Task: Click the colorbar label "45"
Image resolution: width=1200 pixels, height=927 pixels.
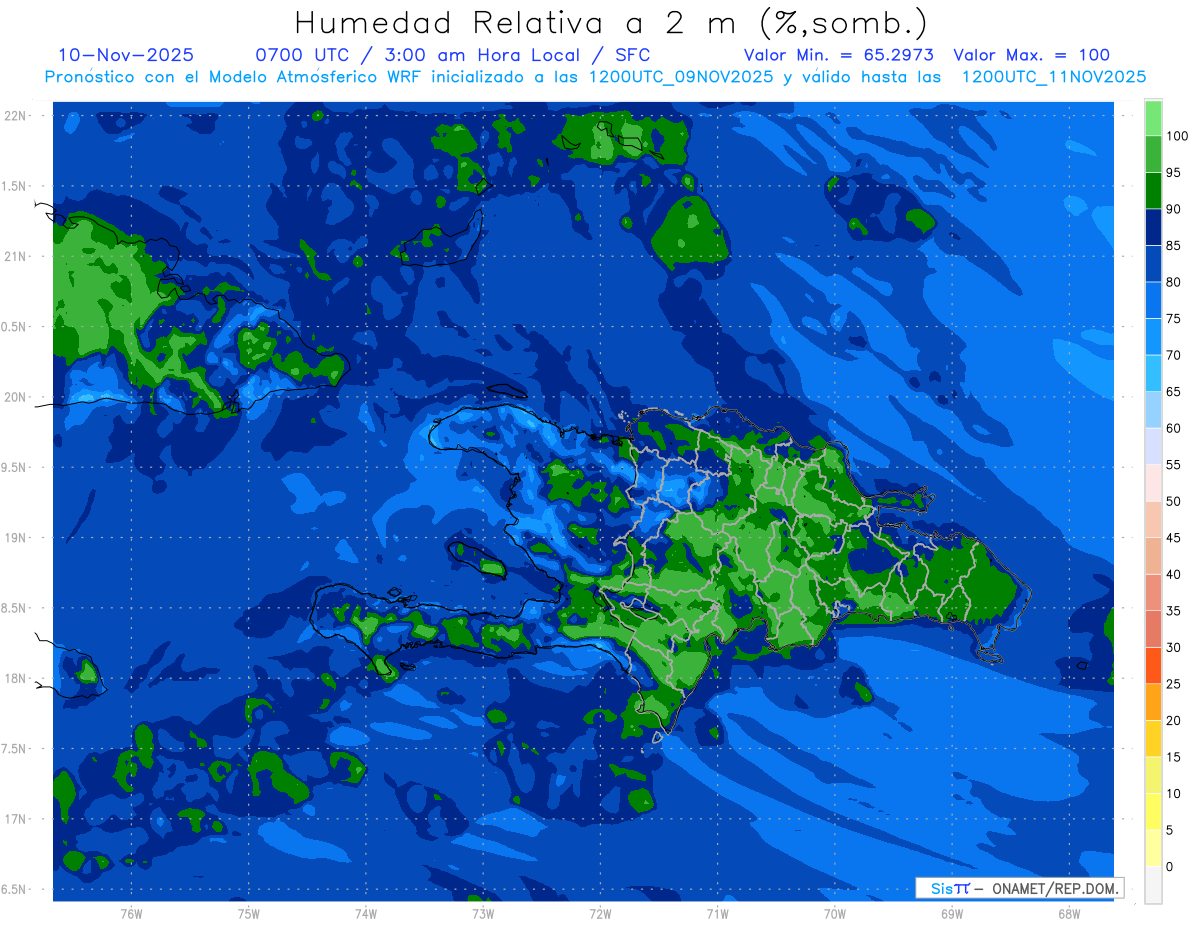Action: 1173,538
